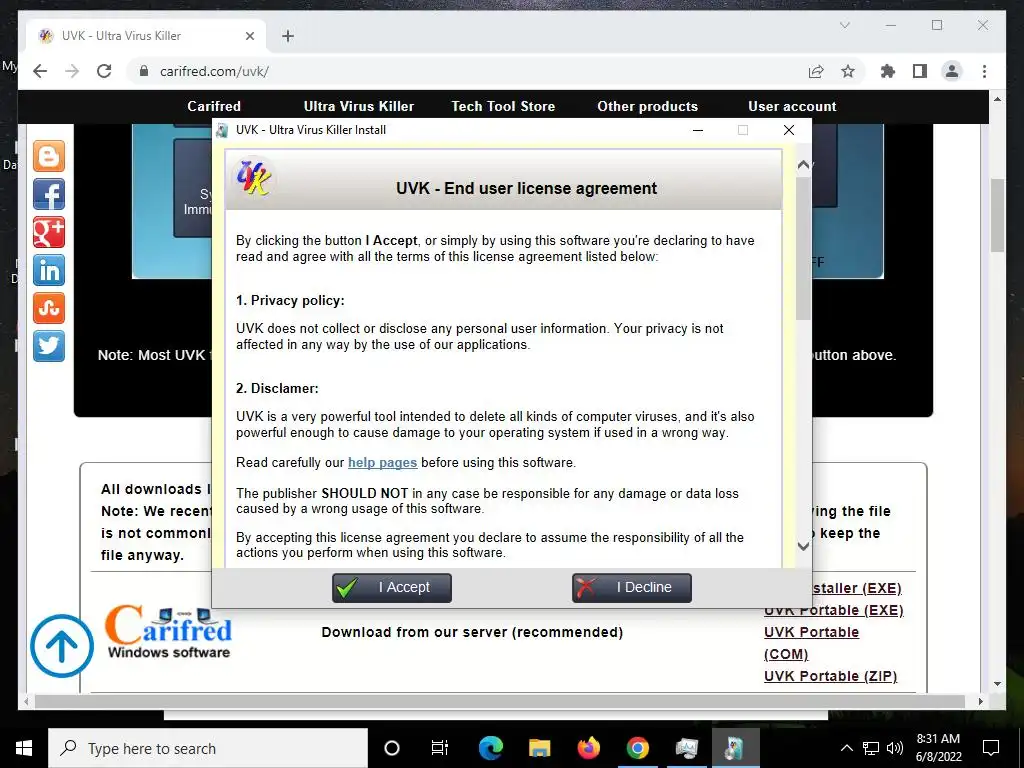Open the Tech Tool Store menu
1024x768 pixels.
(503, 106)
